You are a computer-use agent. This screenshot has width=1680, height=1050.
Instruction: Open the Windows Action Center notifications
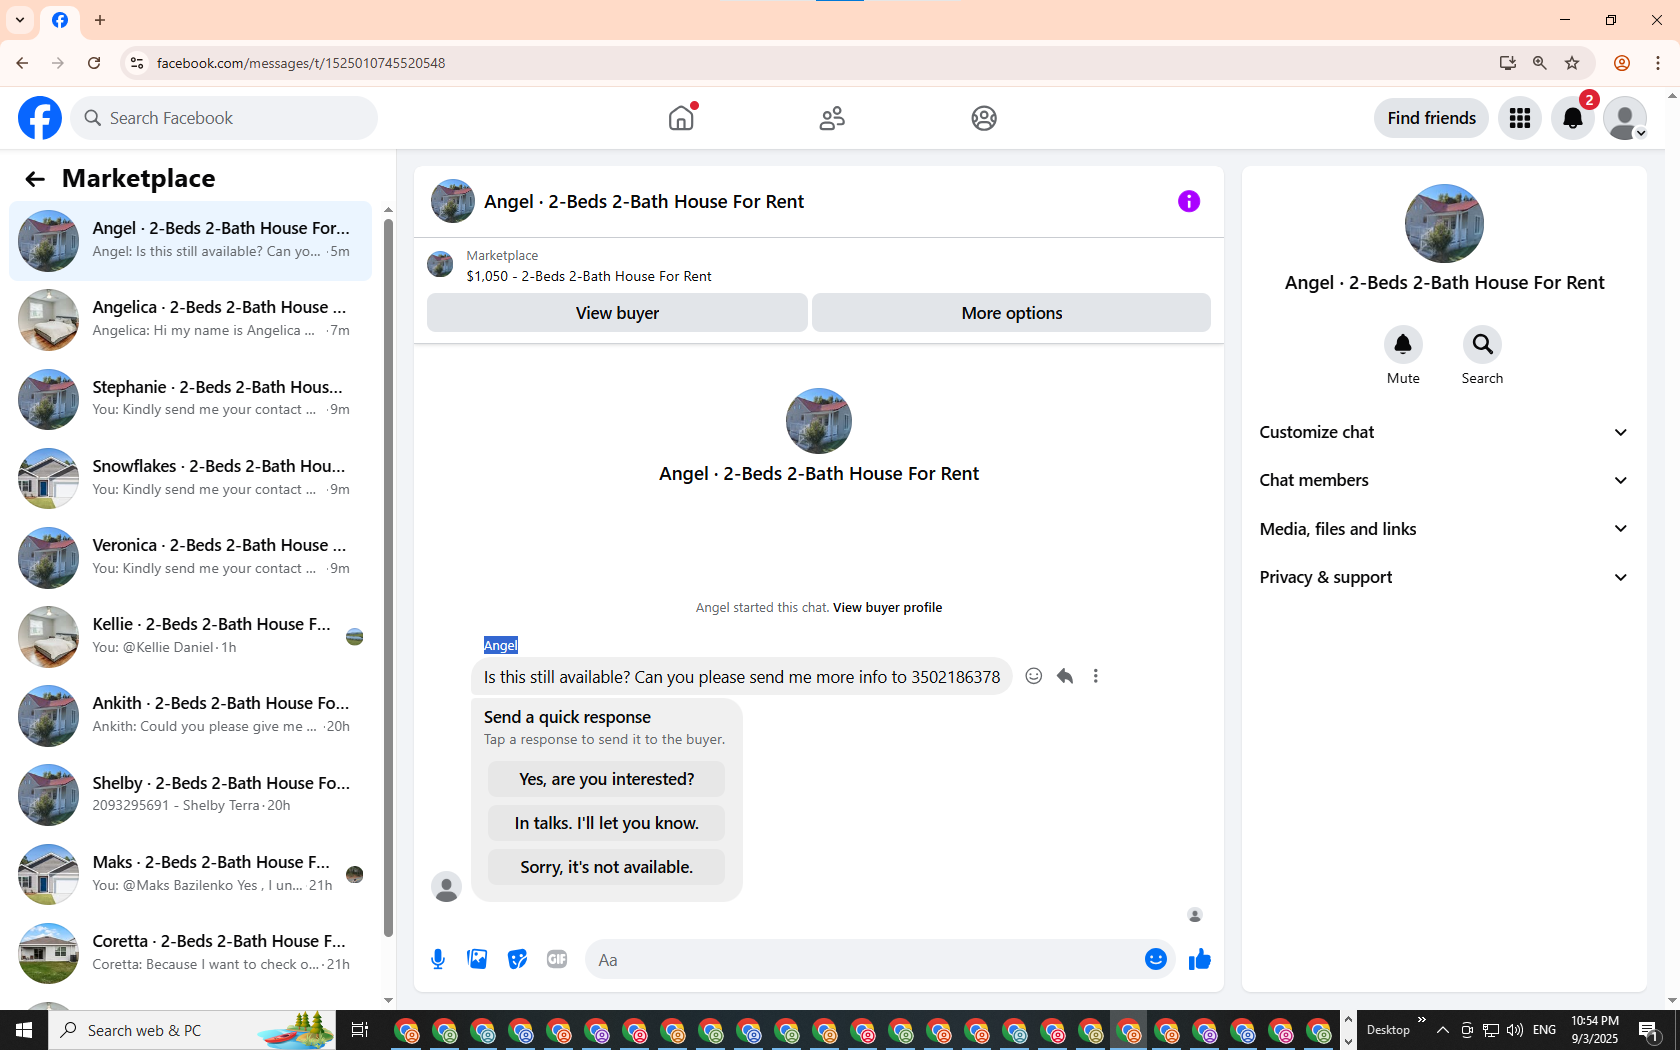tap(1650, 1030)
